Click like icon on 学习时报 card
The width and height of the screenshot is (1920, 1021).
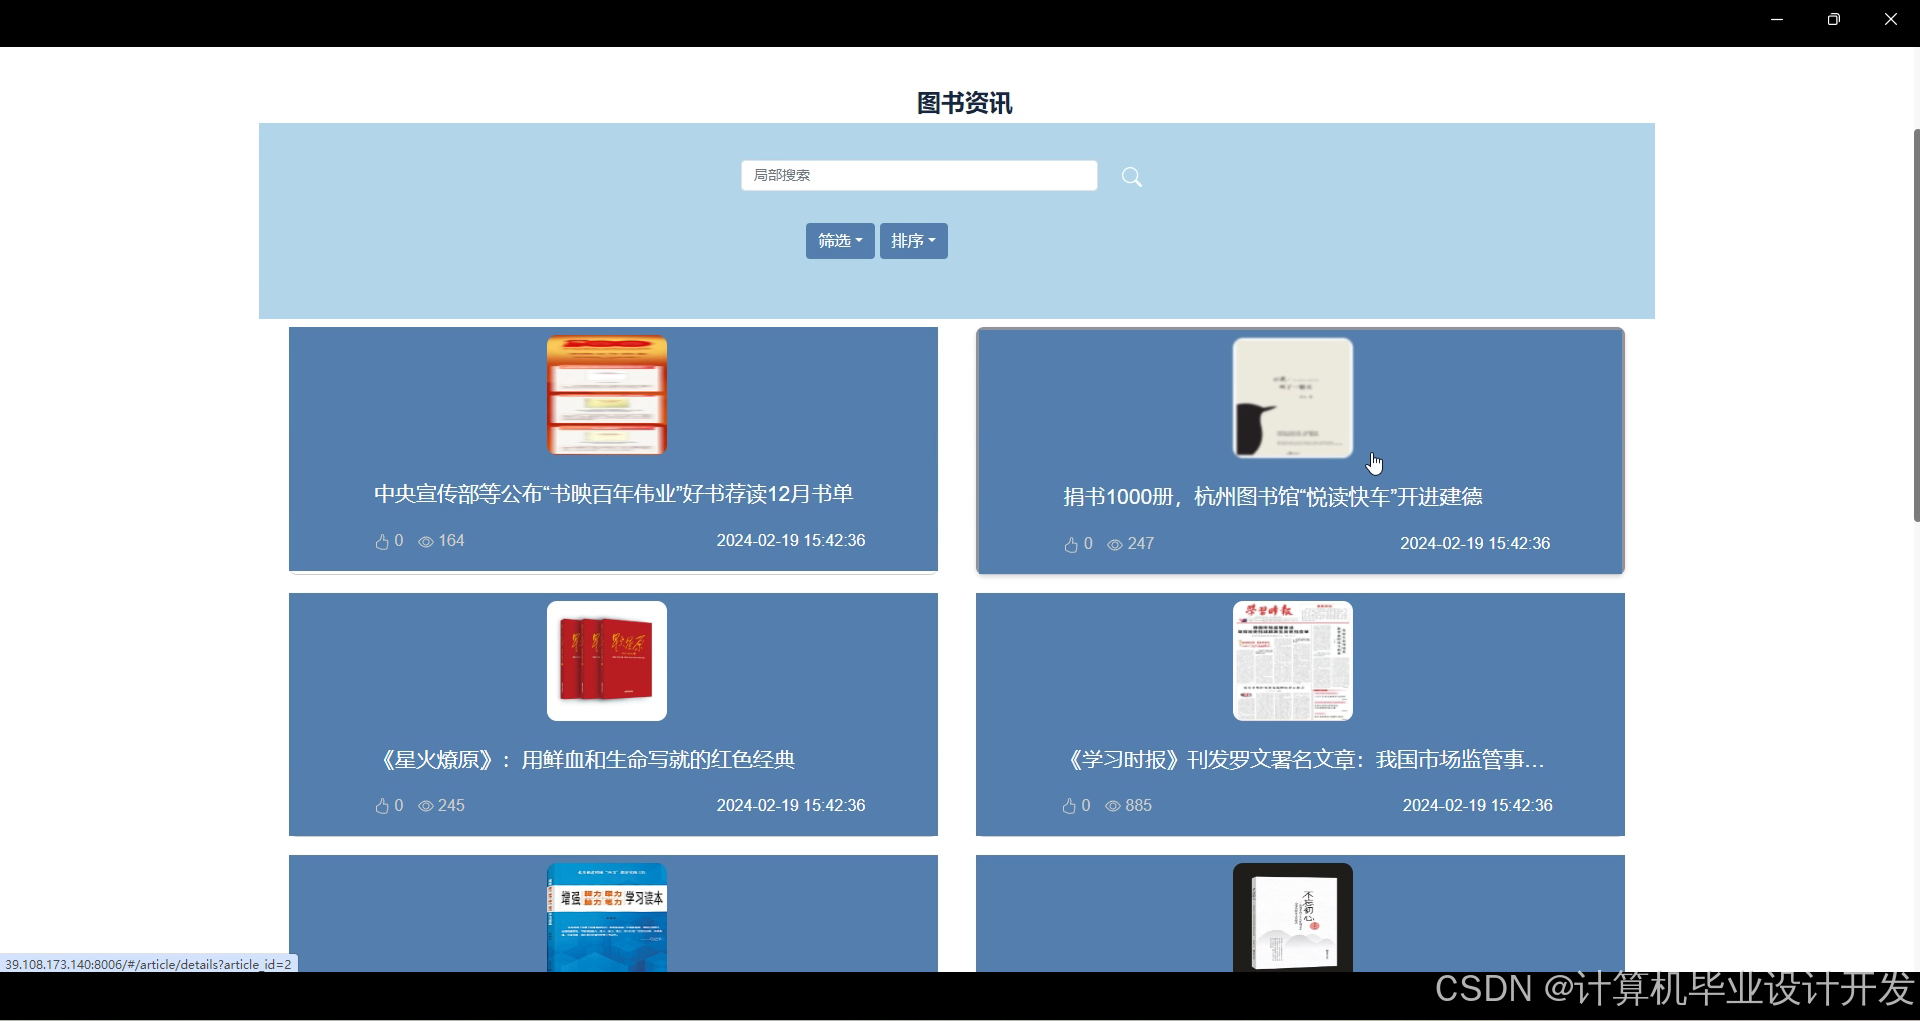coord(1069,806)
